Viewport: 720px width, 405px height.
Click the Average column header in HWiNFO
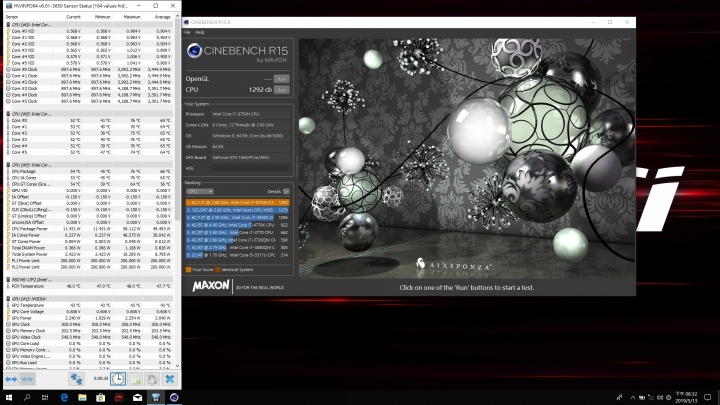[157, 17]
